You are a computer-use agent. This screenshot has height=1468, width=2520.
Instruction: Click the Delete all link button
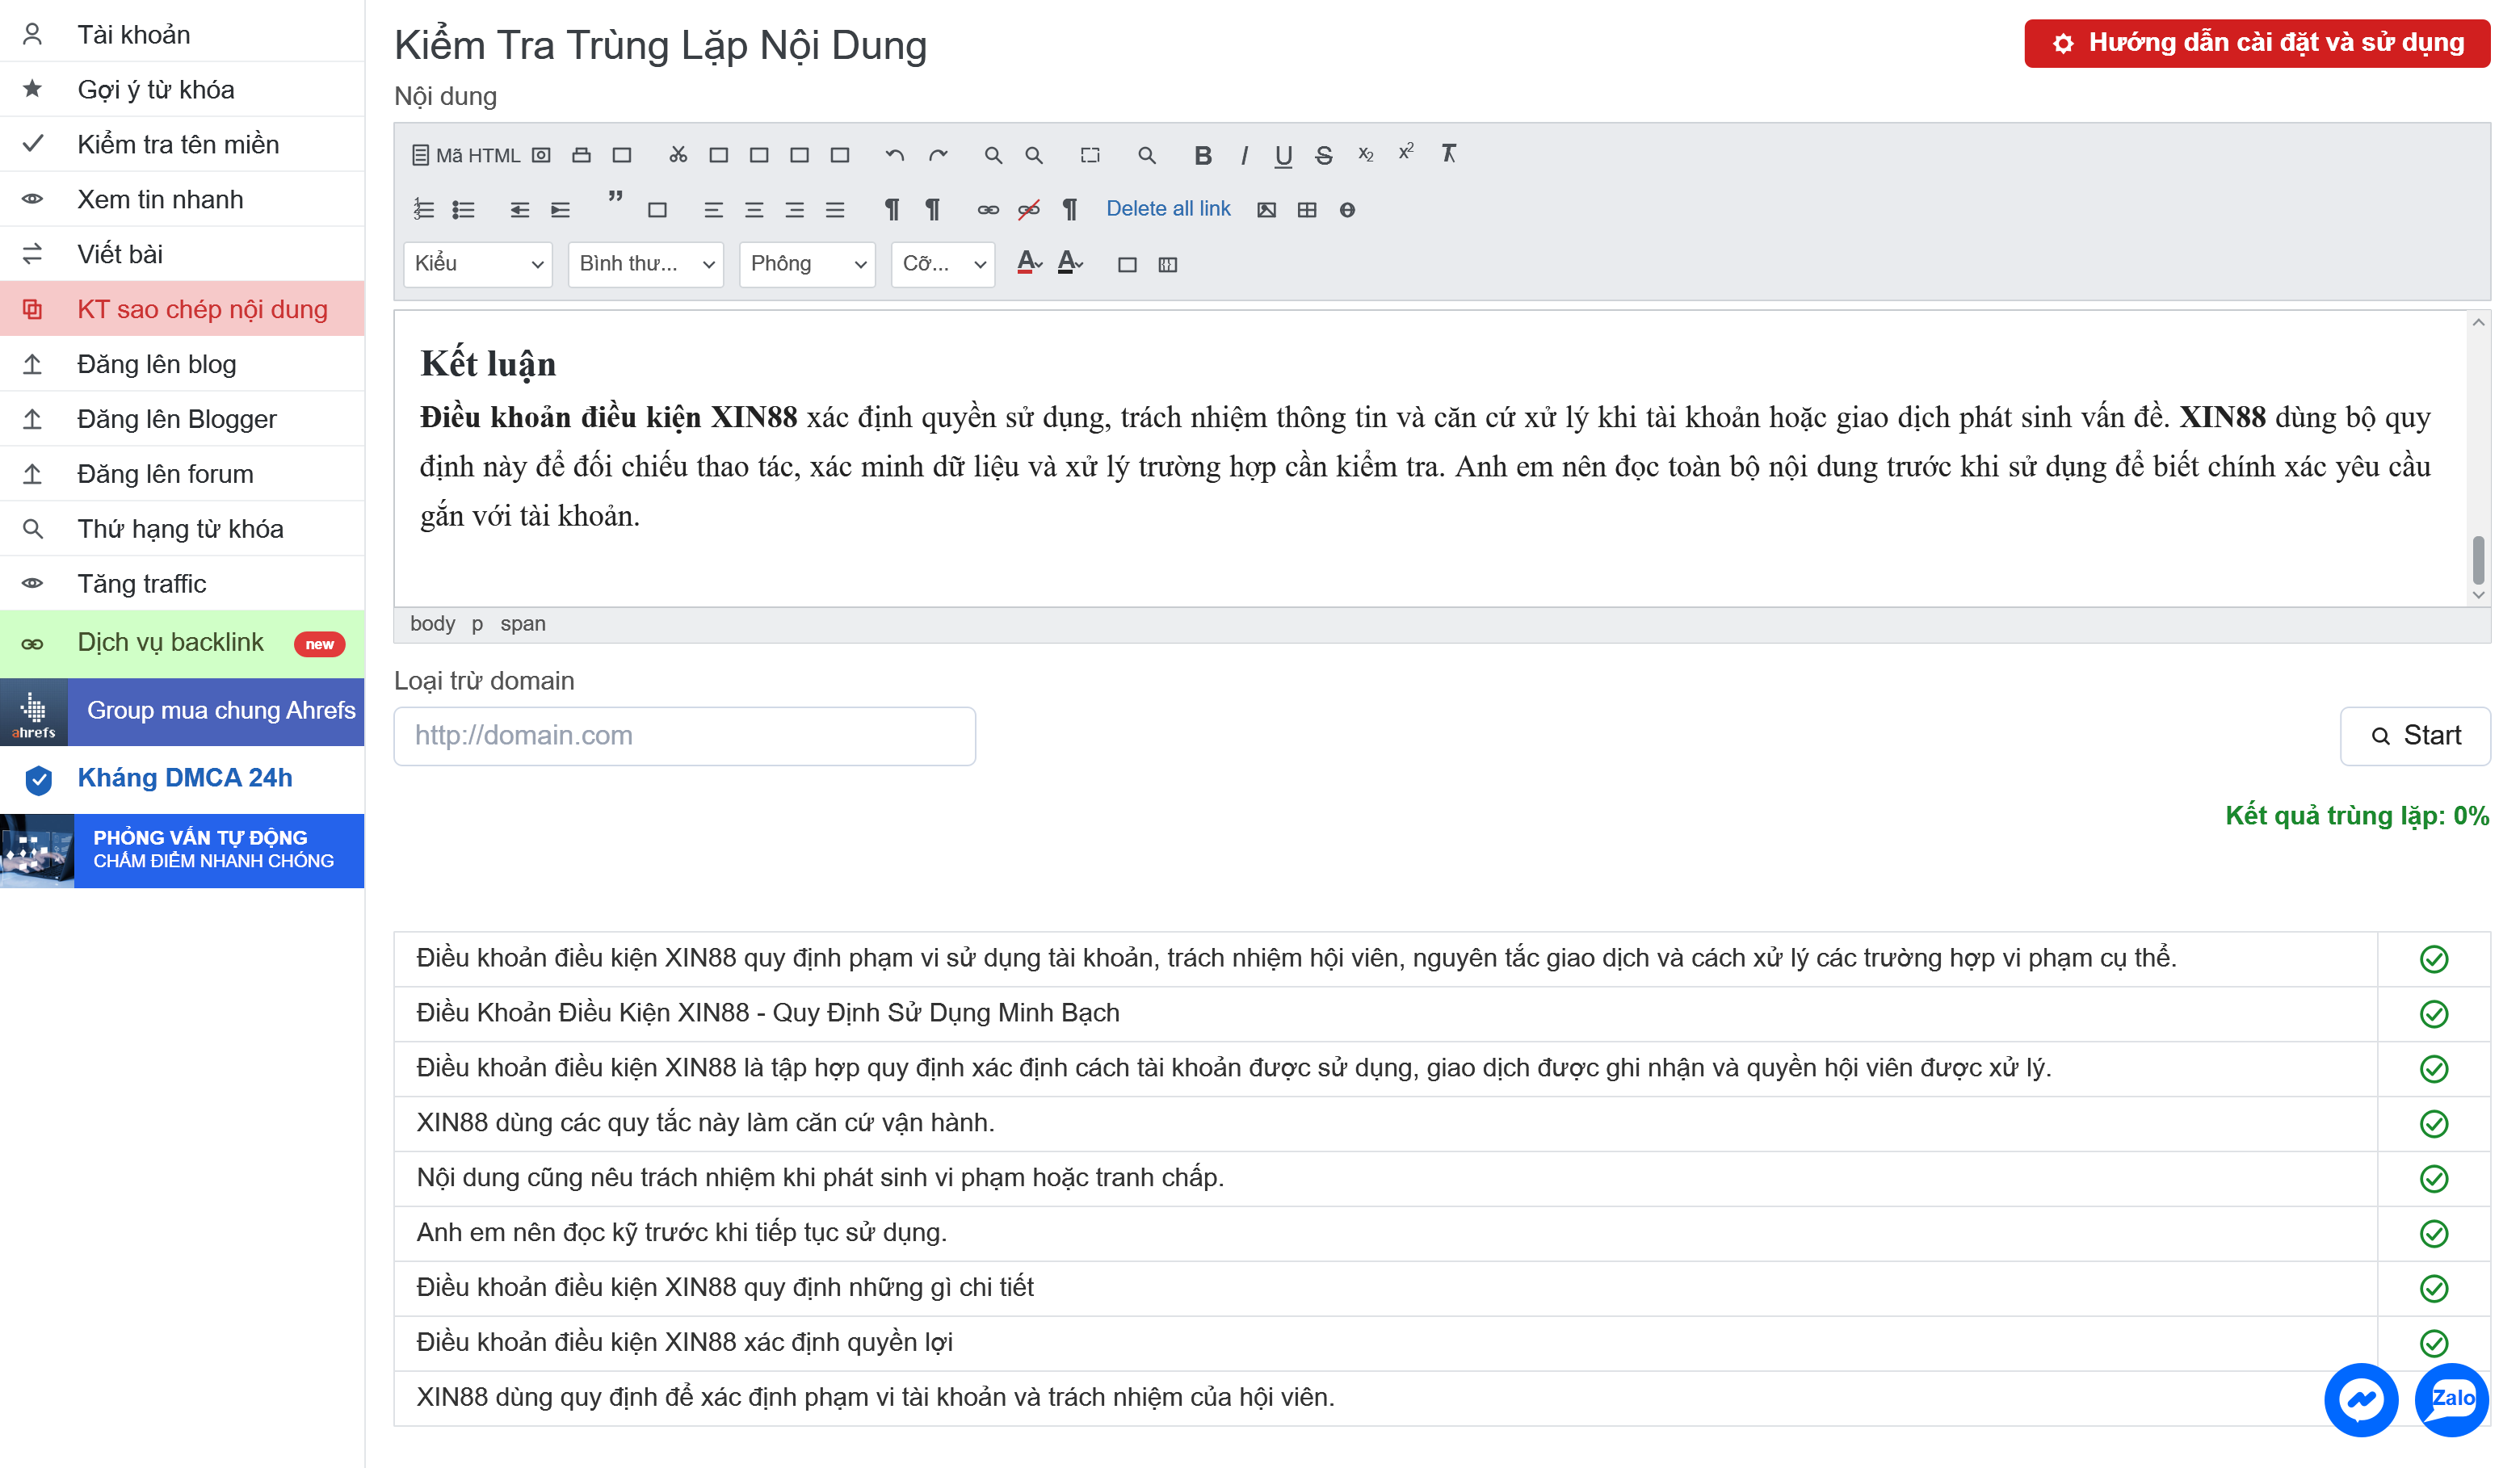coord(1168,209)
